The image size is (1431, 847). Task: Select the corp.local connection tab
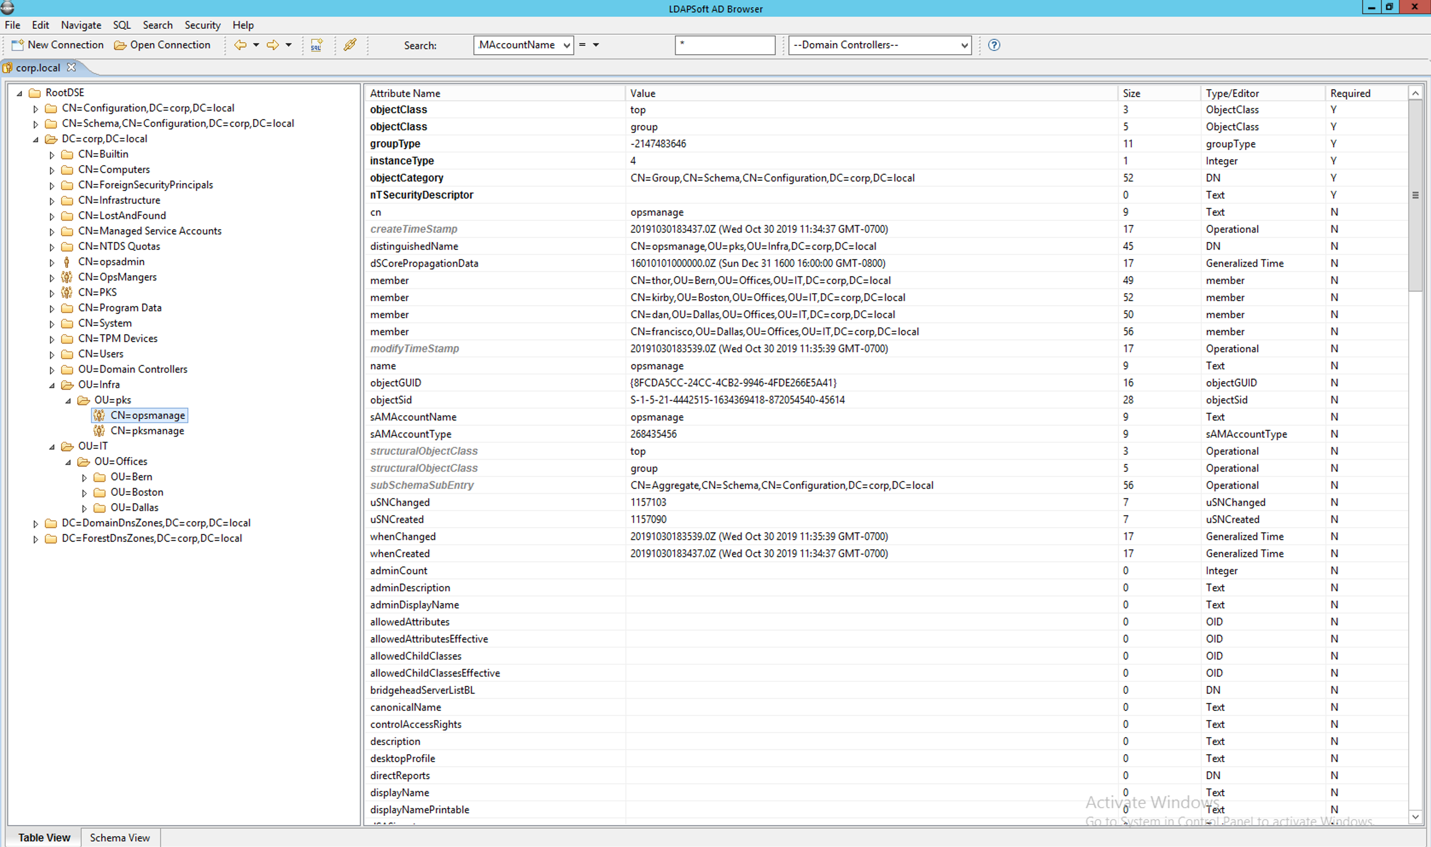[x=38, y=68]
